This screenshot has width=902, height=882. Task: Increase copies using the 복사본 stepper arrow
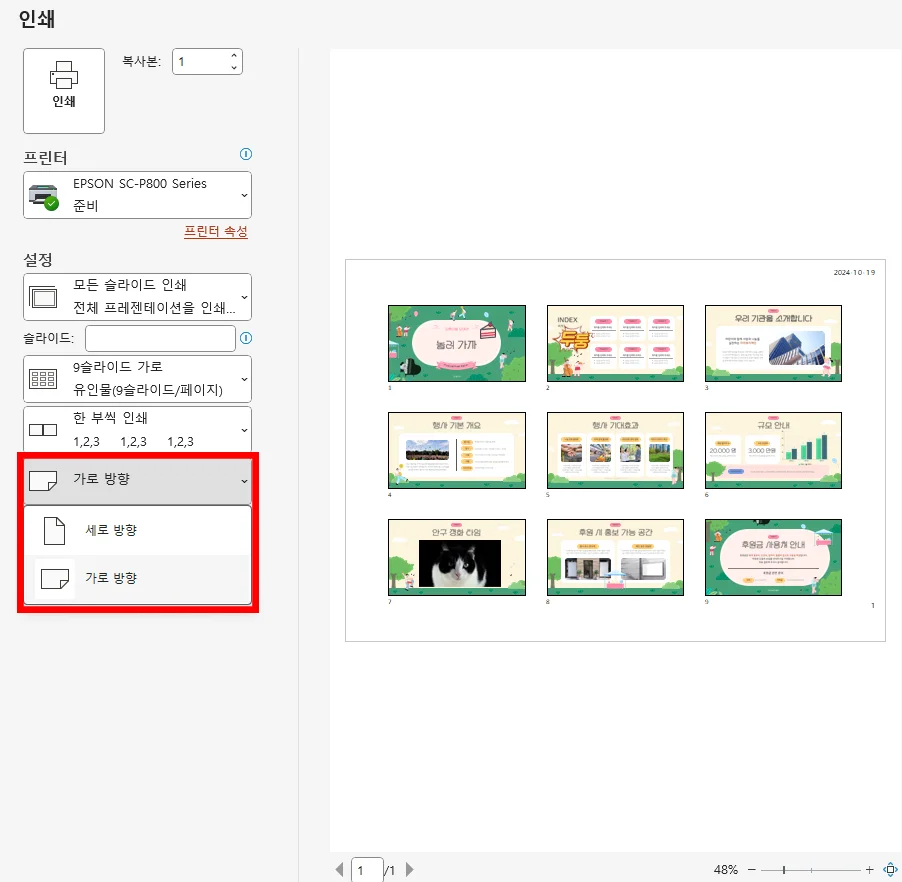pyautogui.click(x=233, y=55)
